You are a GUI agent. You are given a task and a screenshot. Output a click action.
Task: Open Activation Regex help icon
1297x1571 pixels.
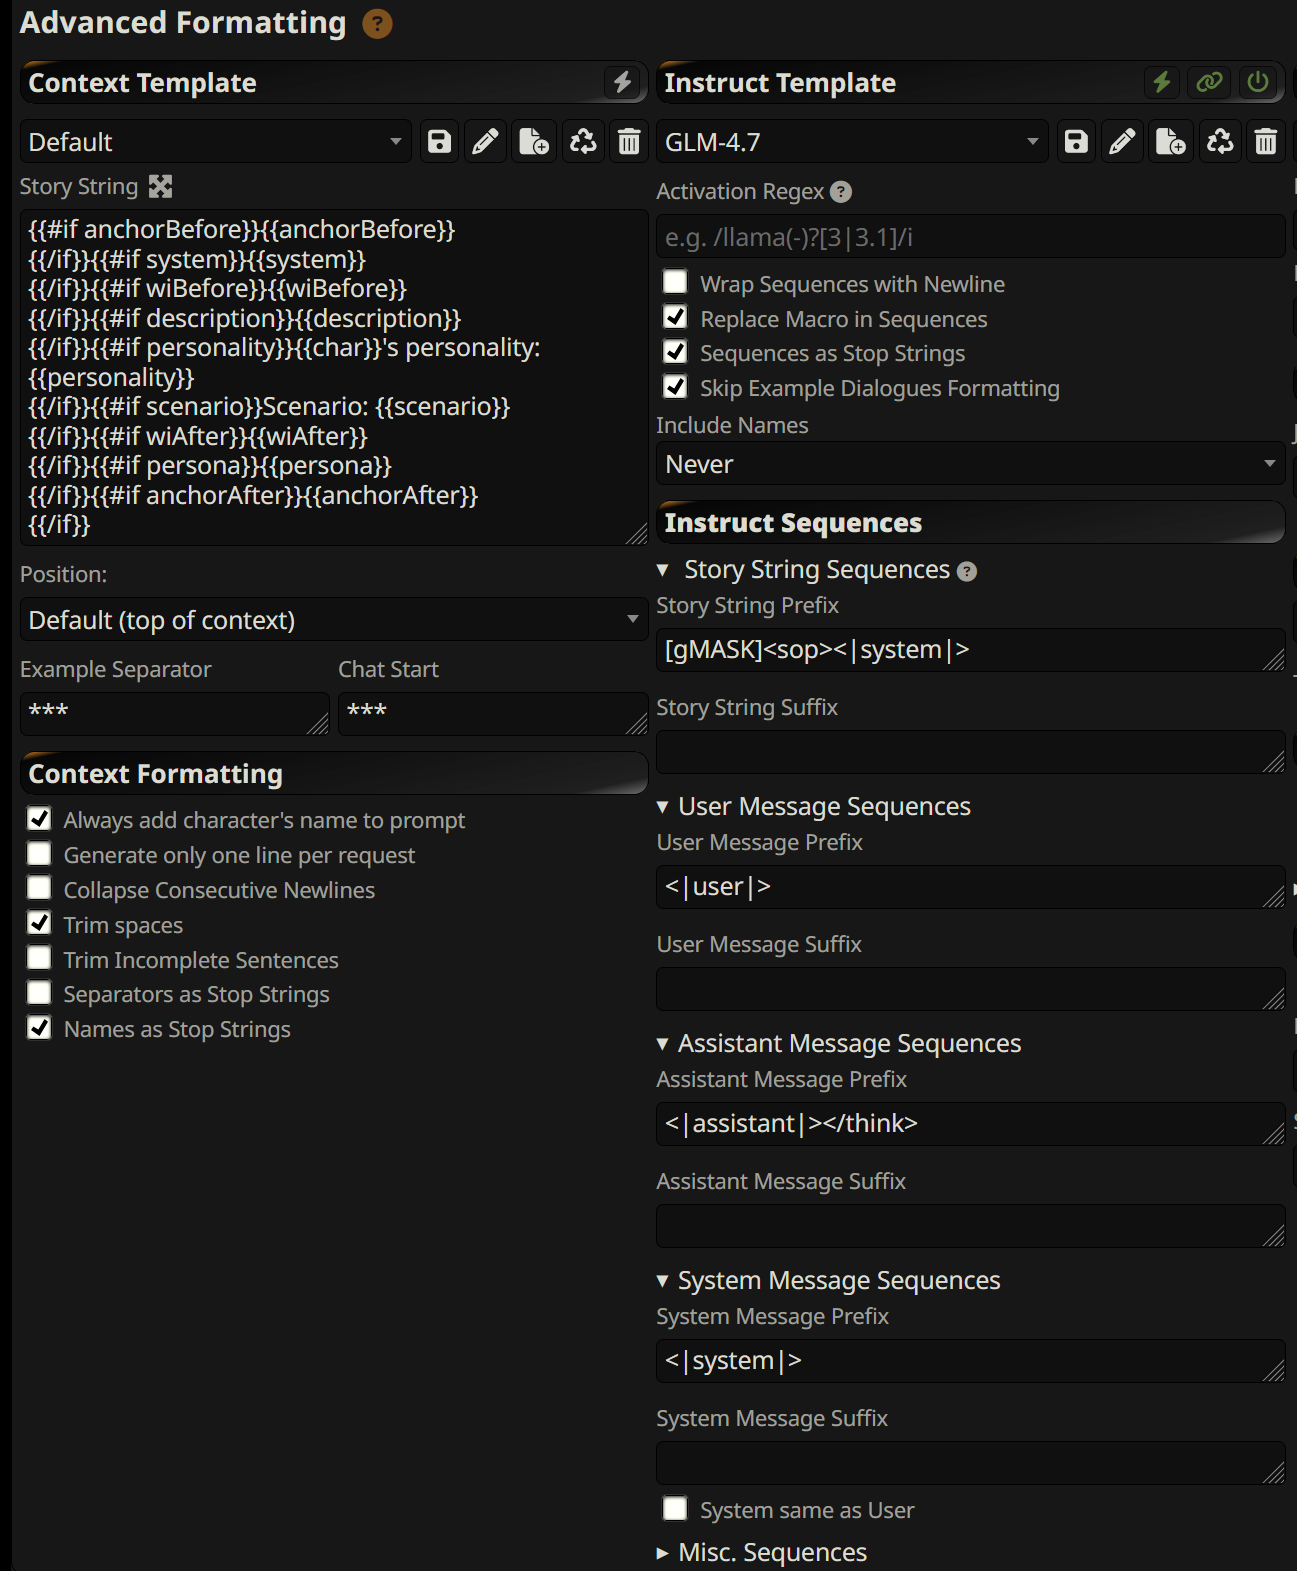[x=841, y=191]
